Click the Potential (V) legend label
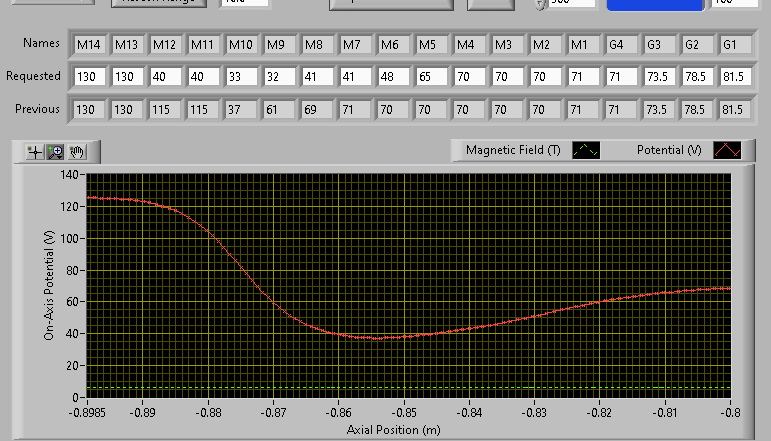 [x=669, y=150]
